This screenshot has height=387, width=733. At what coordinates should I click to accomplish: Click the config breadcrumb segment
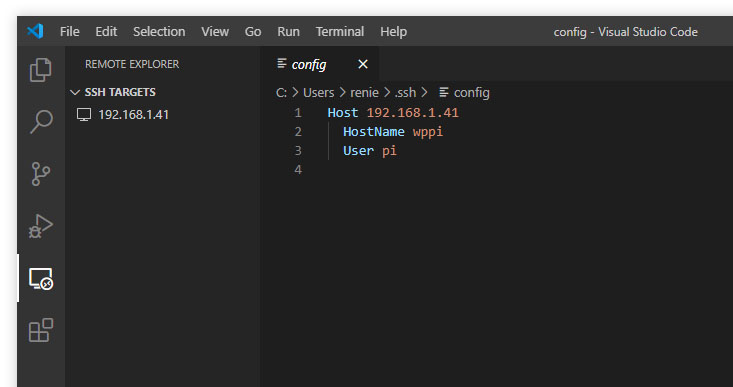pyautogui.click(x=472, y=93)
